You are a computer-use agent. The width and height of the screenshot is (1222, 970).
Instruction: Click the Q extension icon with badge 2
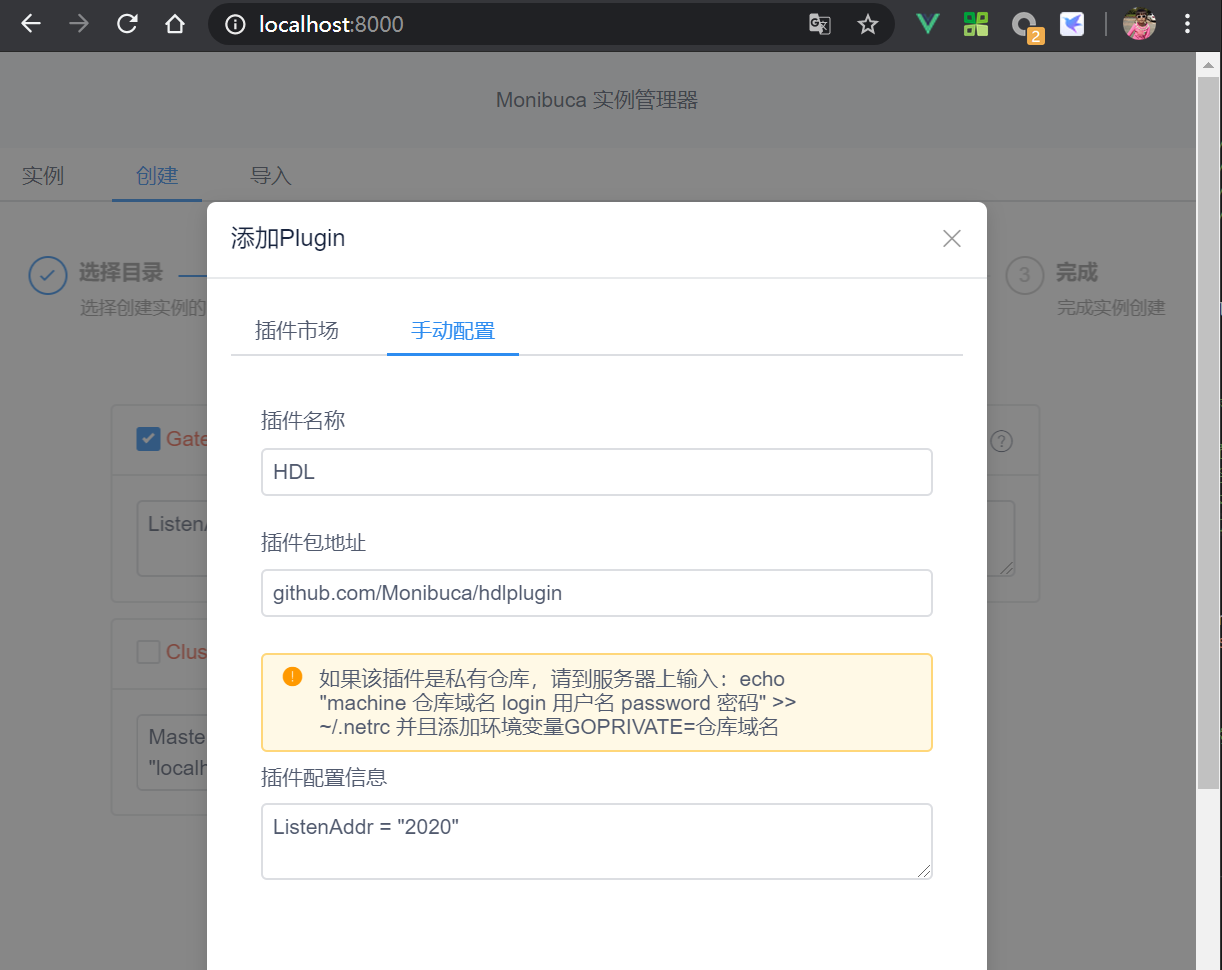click(x=1026, y=24)
